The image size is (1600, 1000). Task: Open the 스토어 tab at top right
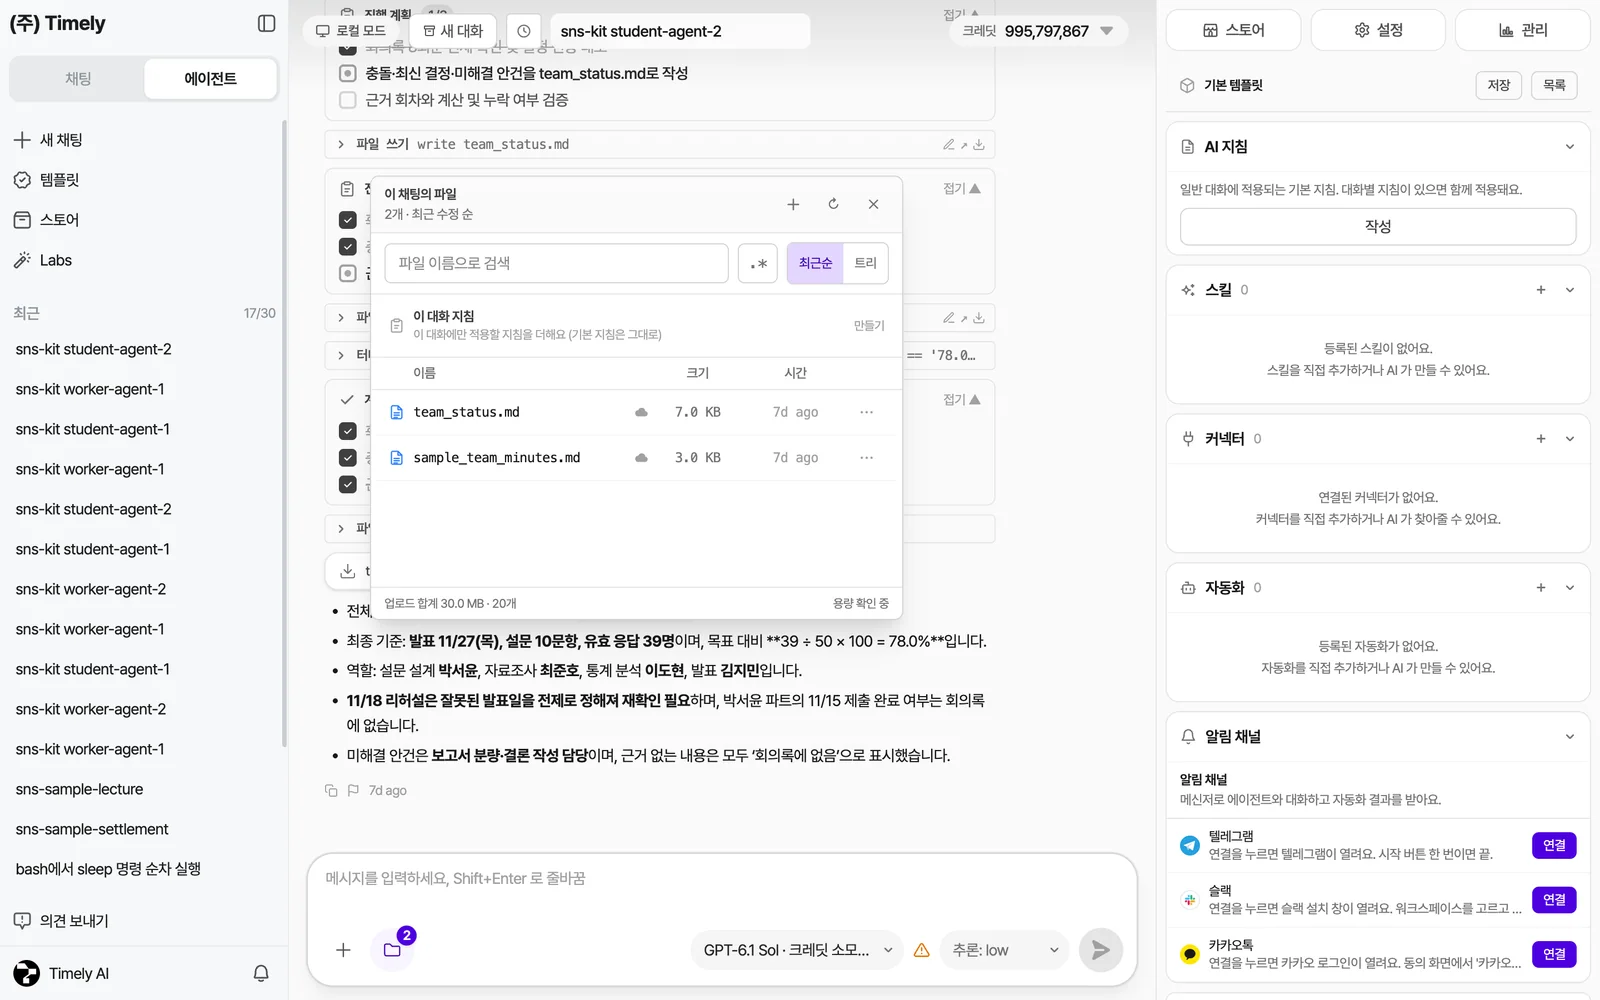[x=1234, y=30]
